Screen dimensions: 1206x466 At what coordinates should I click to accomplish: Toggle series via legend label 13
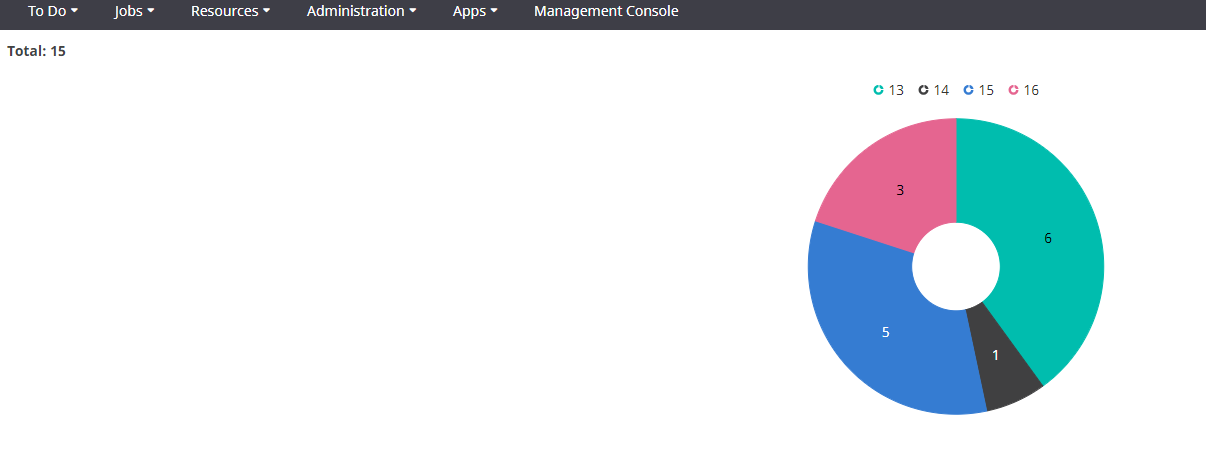(896, 90)
